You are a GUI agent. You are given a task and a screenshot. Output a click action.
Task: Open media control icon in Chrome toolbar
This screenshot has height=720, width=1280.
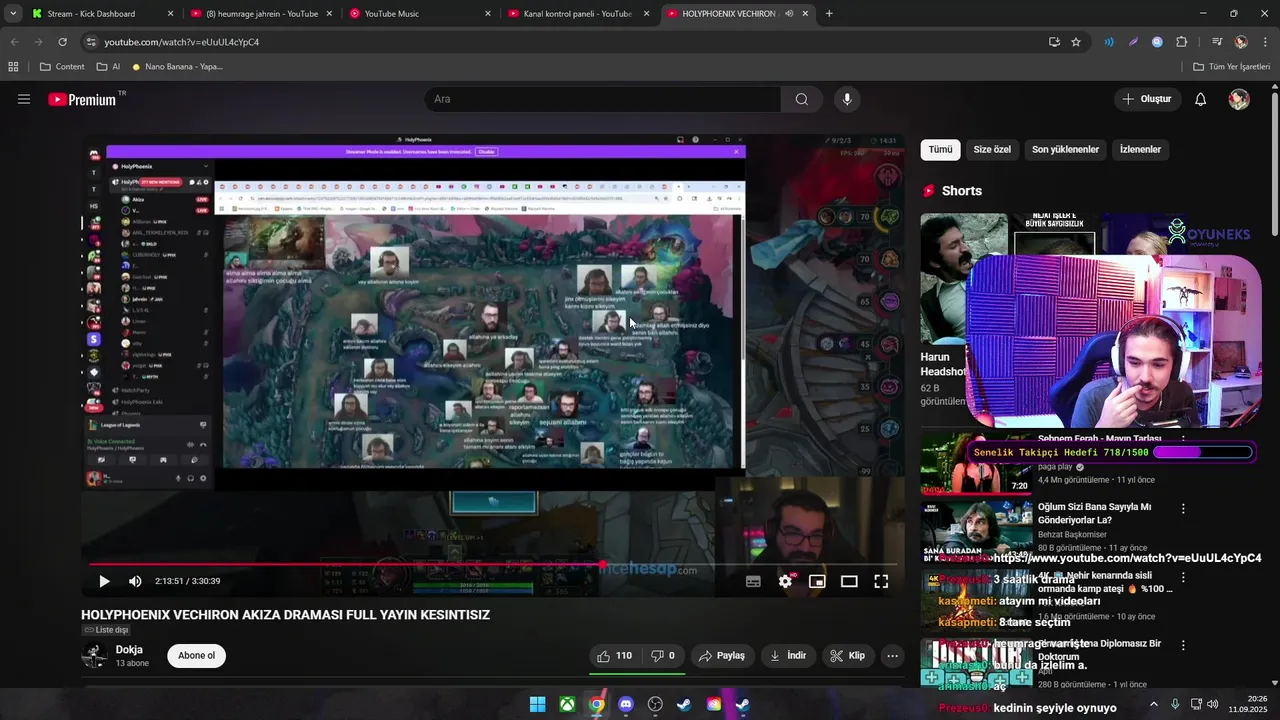(1217, 42)
